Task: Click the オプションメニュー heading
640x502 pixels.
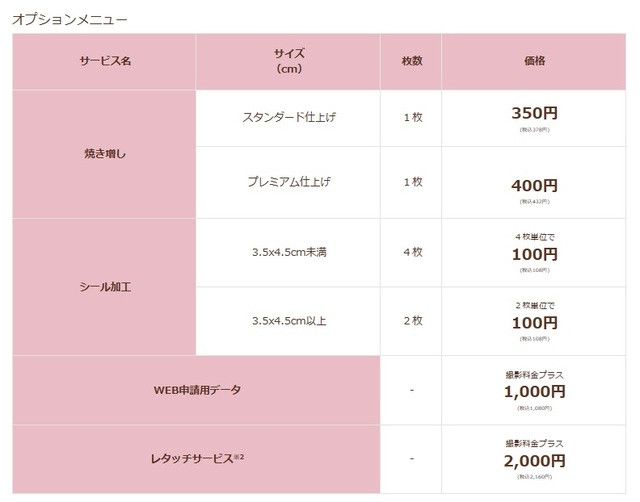Action: coord(69,18)
